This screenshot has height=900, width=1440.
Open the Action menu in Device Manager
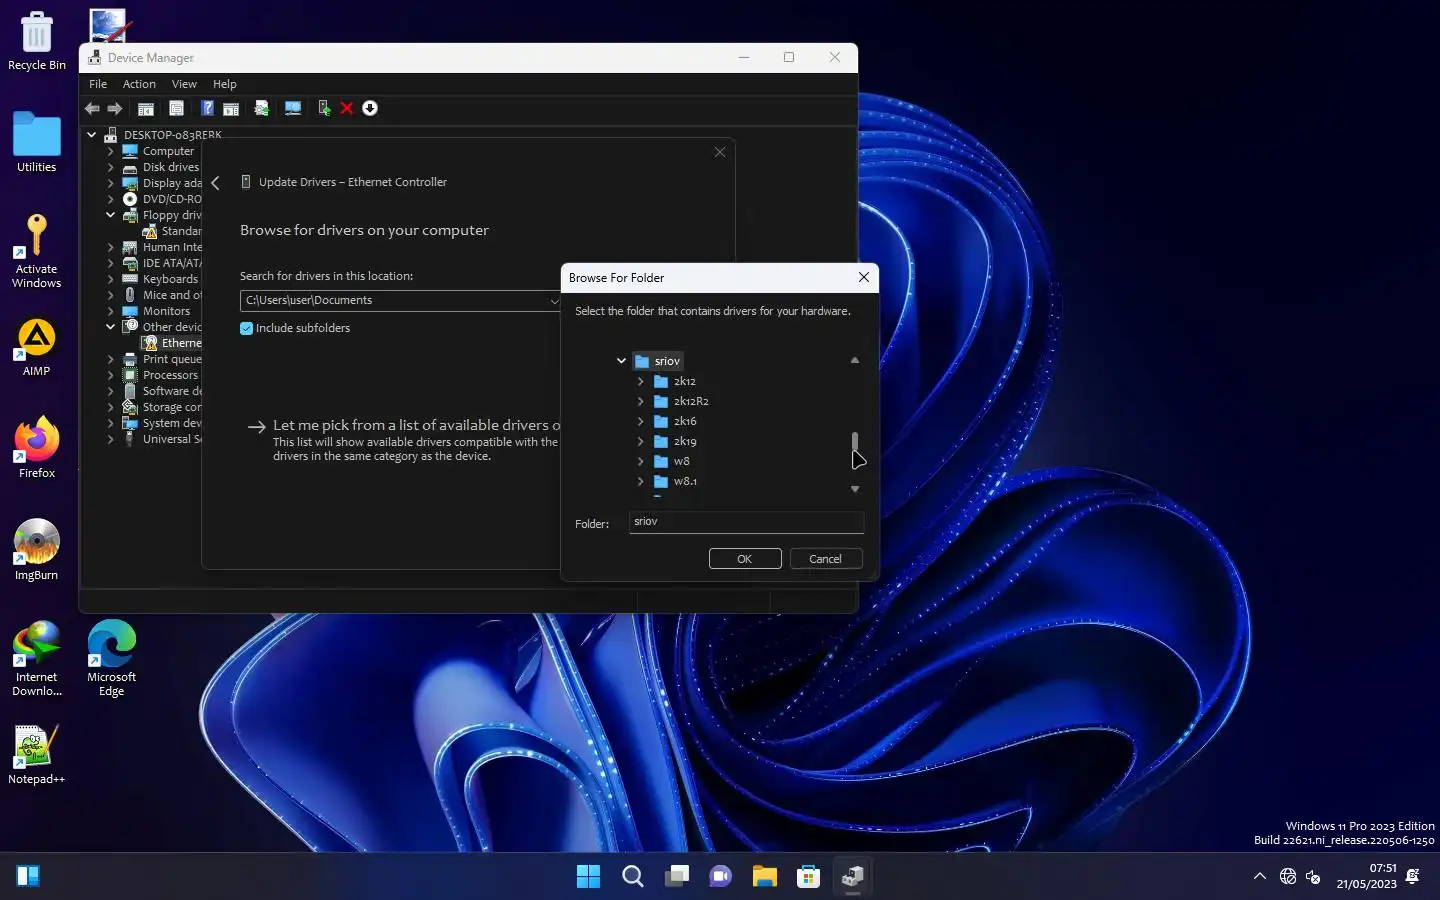tap(139, 84)
